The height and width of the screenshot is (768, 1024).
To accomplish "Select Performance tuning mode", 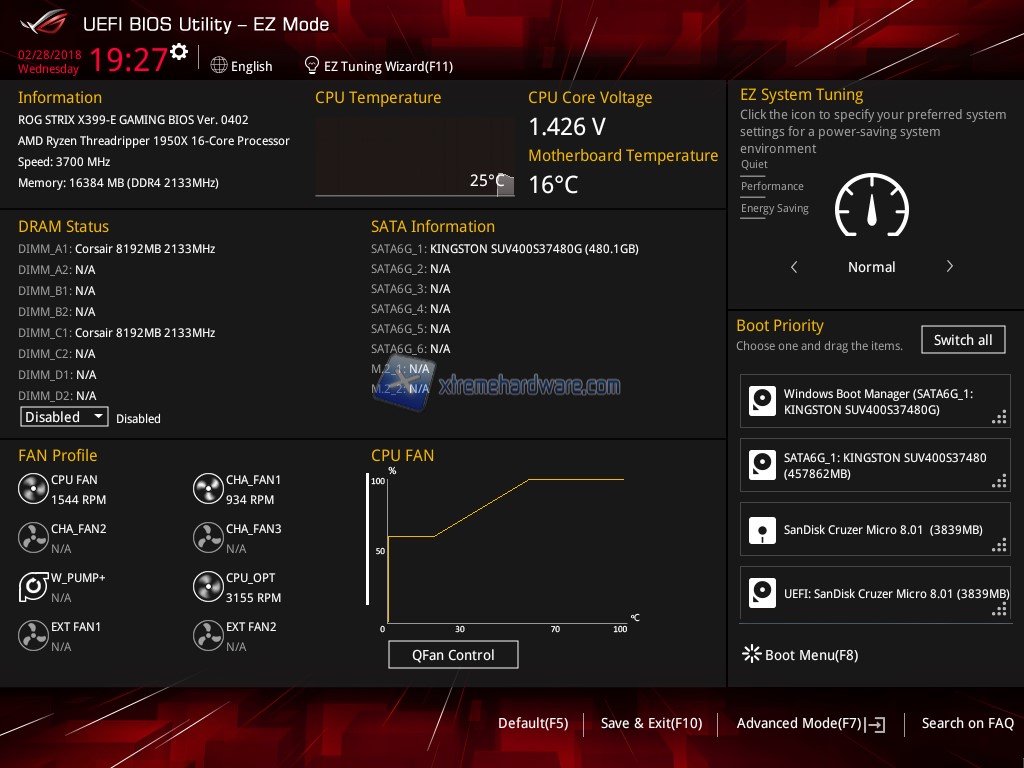I will [x=771, y=187].
